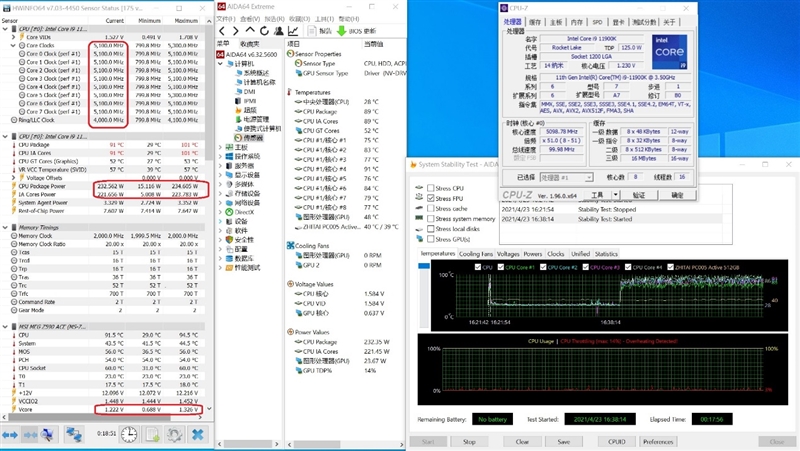This screenshot has height=451, width=800.
Task: Select 传感器 sensor item in AIDA64 tree
Action: tap(249, 138)
